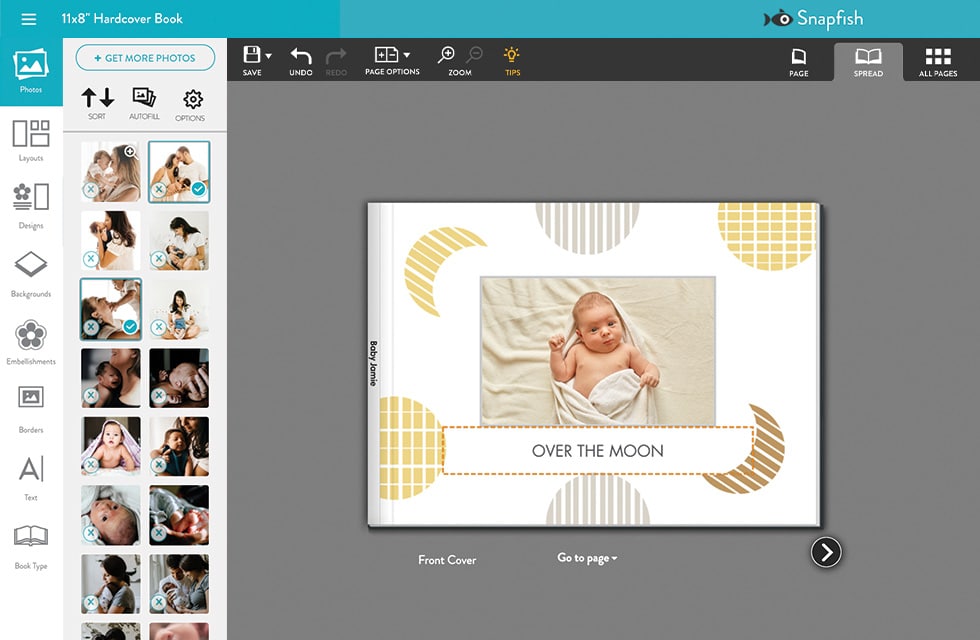
Task: Open the Text tool panel
Action: 30,468
